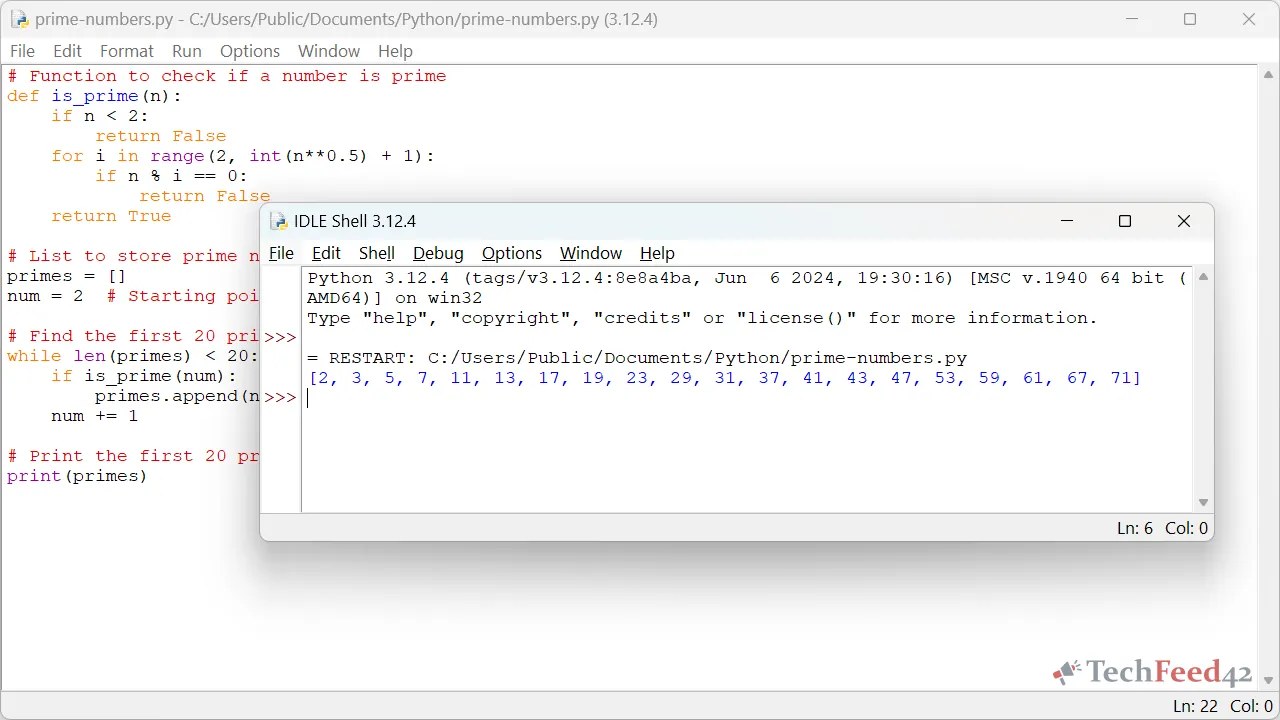
Task: Click the 'return True' line in editor
Action: (x=111, y=216)
